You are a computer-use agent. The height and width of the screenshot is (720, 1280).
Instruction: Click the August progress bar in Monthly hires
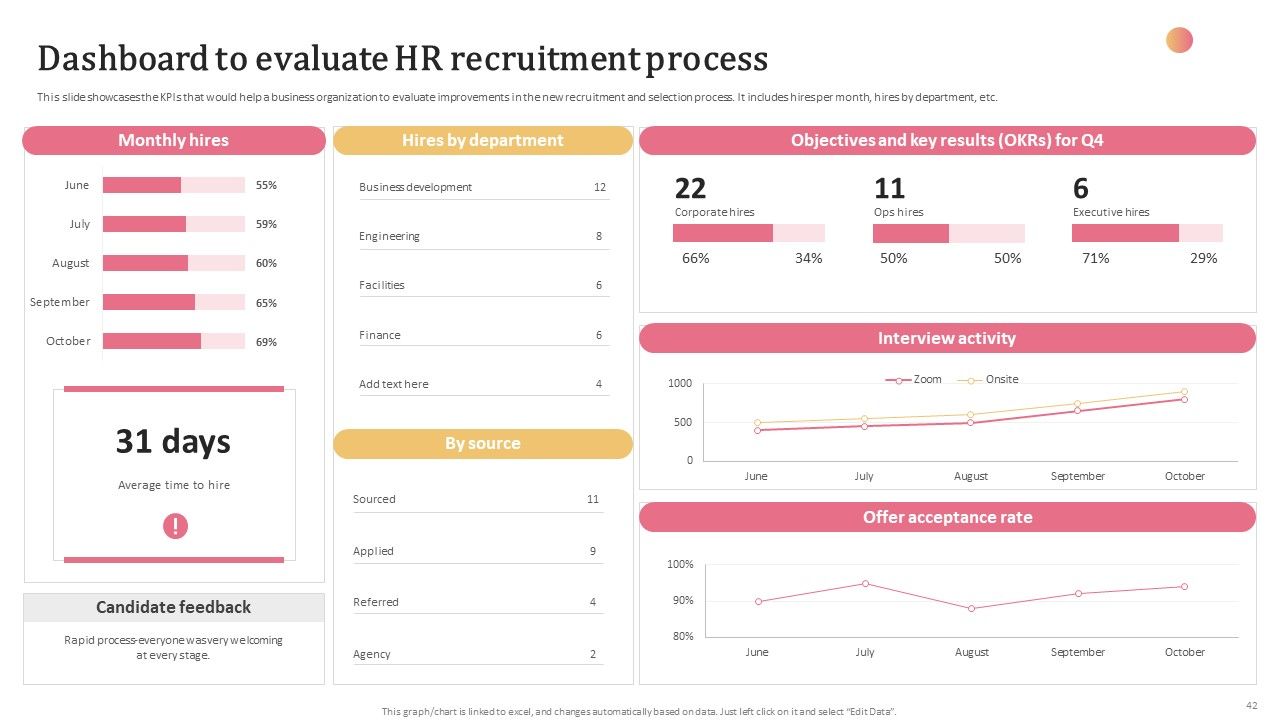point(174,263)
